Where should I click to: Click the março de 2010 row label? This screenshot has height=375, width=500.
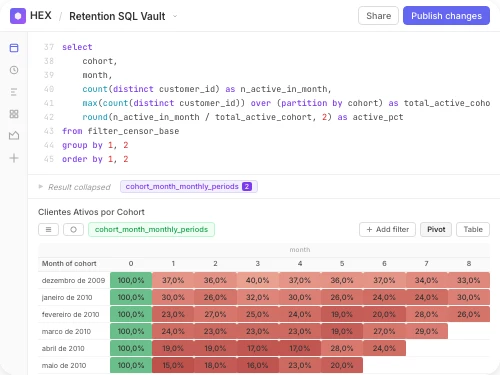coord(66,331)
